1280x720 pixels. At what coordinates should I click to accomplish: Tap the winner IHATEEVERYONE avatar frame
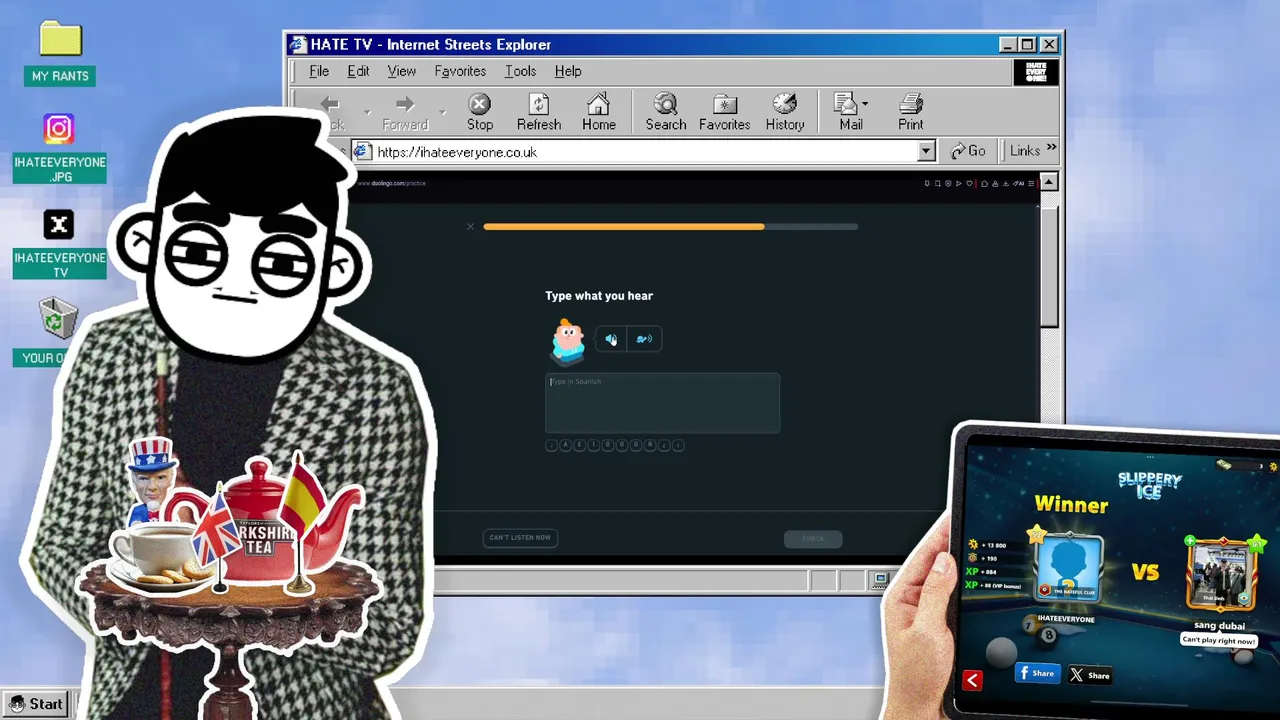pos(1069,568)
